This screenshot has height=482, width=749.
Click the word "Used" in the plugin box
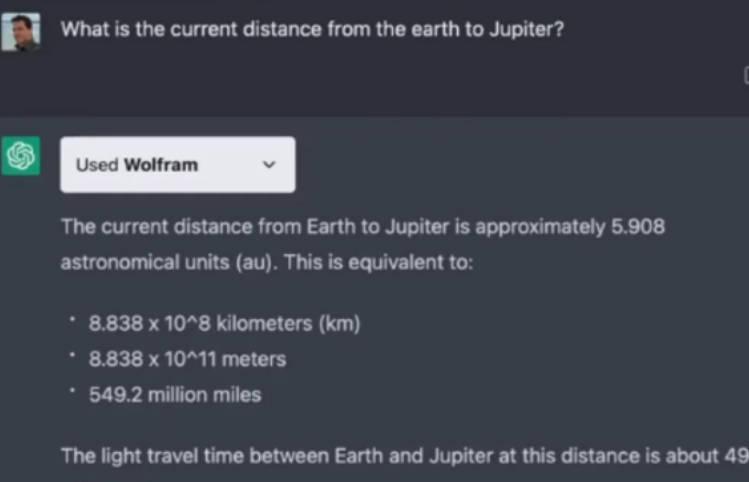point(97,165)
